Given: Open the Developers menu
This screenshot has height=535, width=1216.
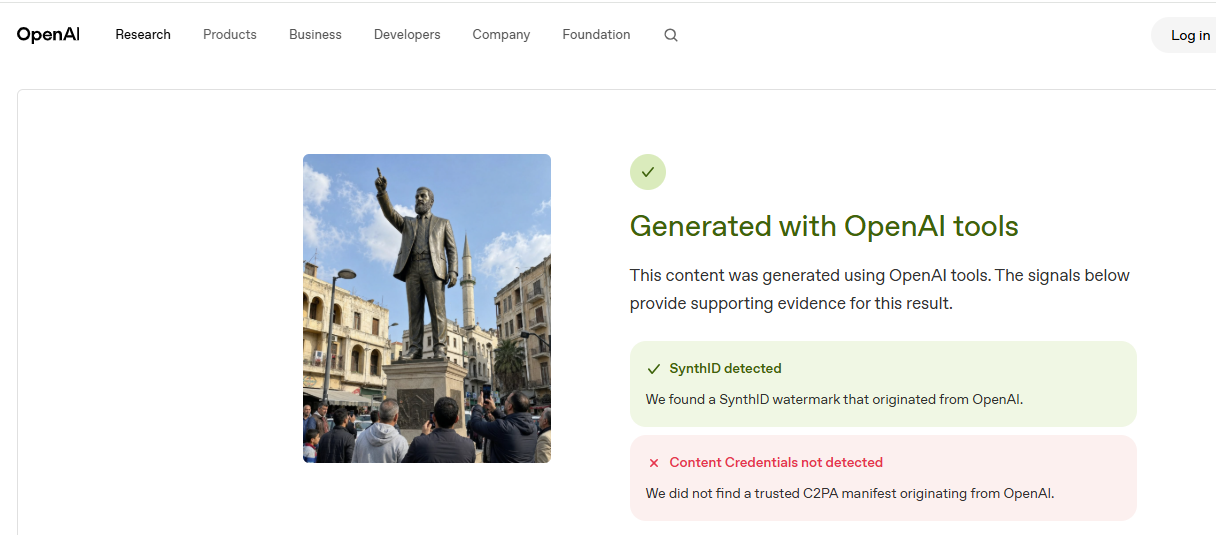Looking at the screenshot, I should [x=407, y=35].
